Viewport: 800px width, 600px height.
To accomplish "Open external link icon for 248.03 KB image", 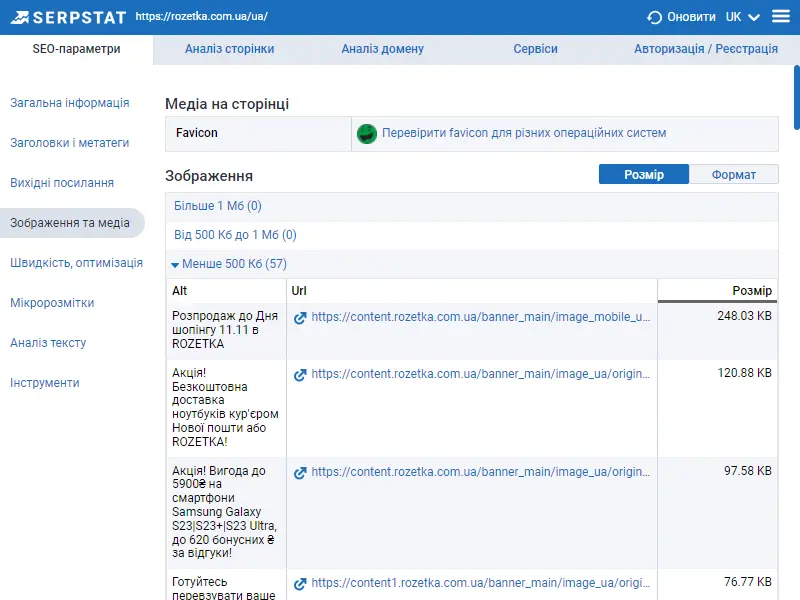I will pyautogui.click(x=300, y=318).
